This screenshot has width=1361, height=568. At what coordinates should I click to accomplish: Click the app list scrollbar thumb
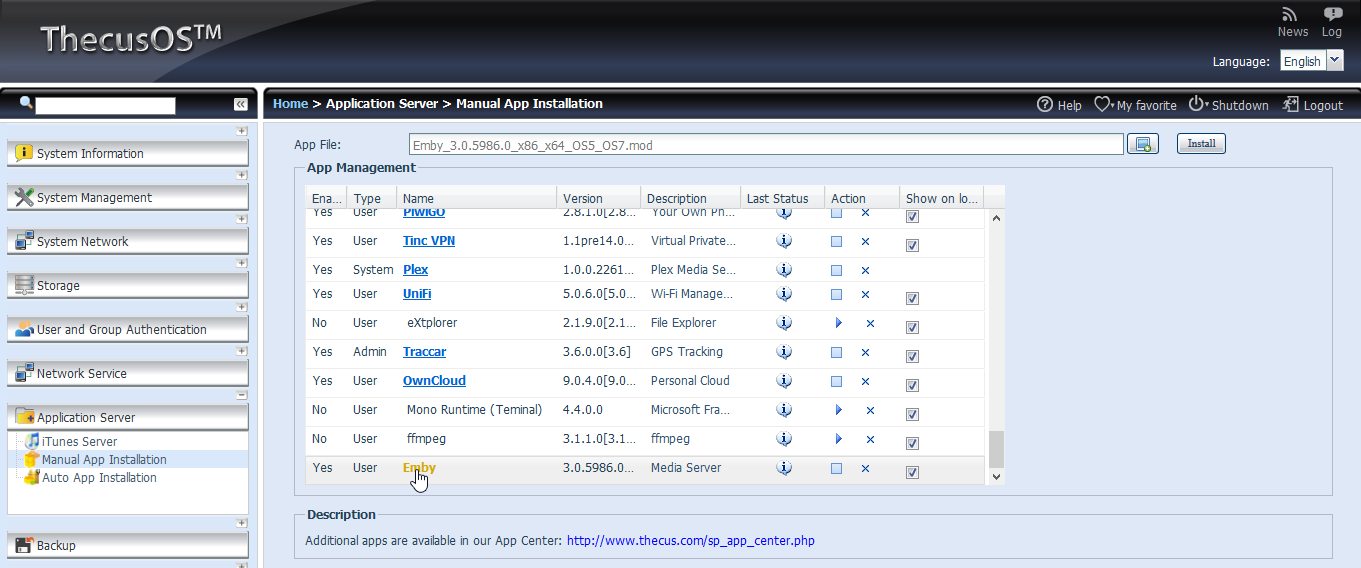coord(995,449)
